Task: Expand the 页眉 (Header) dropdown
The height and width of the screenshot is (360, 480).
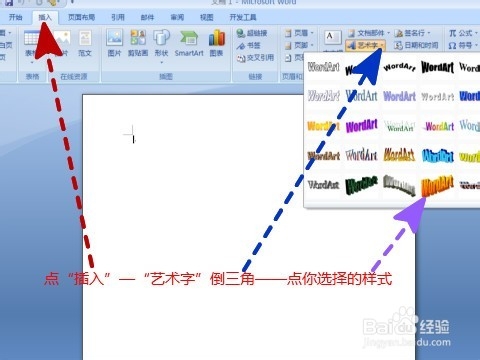Action: pos(299,33)
